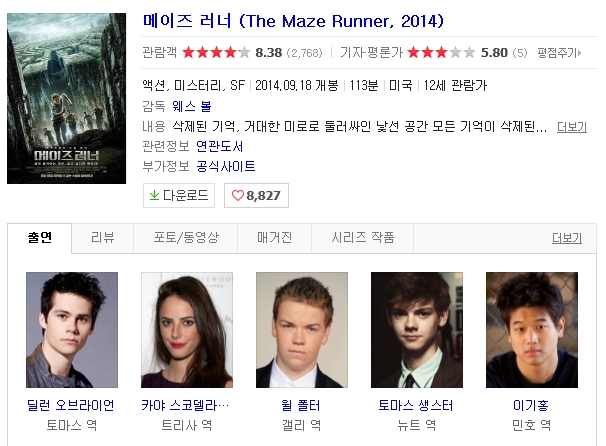Viewport: 606px width, 446px height.
Task: Select the 출연 cast tab
Action: point(39,238)
